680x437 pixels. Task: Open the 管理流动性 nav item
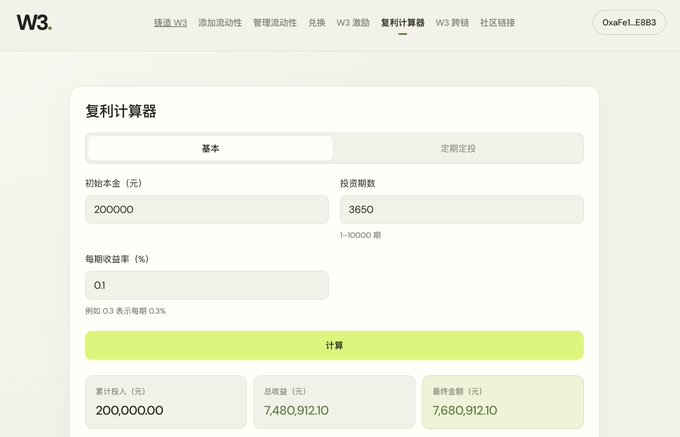[x=275, y=23]
